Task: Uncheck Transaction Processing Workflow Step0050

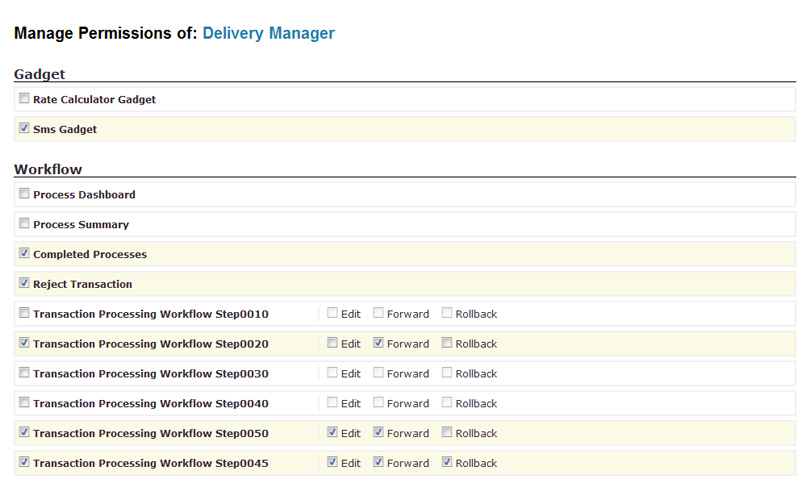Action: (24, 433)
